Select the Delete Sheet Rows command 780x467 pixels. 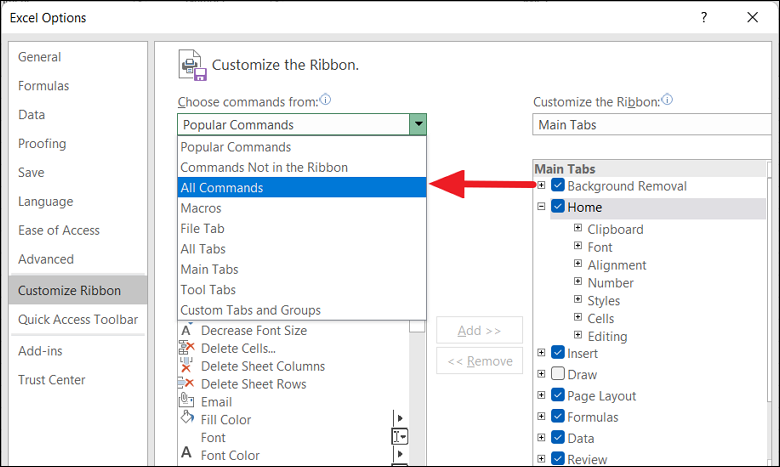pyautogui.click(x=293, y=383)
